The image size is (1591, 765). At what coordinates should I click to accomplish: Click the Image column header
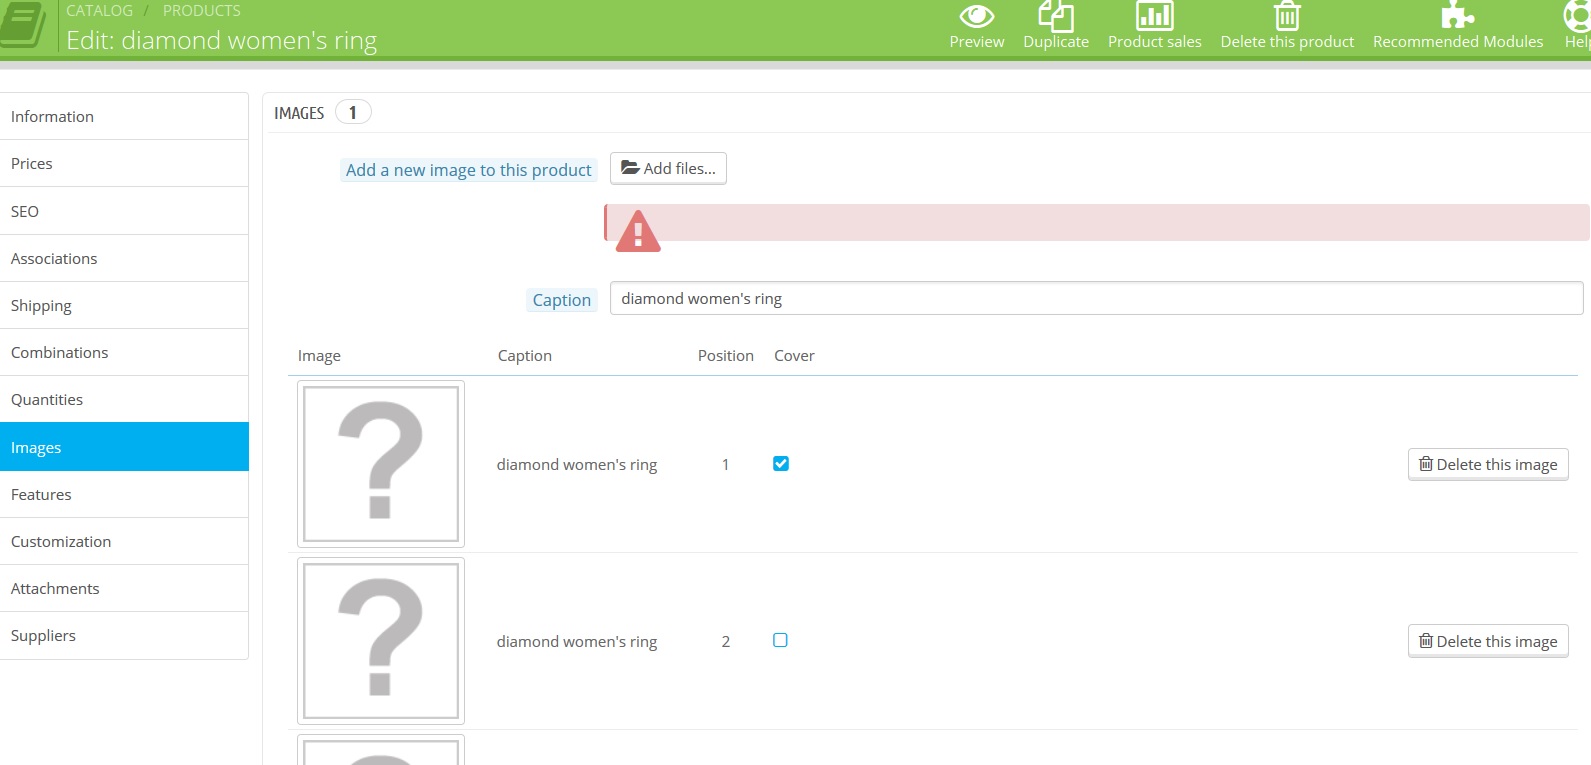pyautogui.click(x=319, y=356)
